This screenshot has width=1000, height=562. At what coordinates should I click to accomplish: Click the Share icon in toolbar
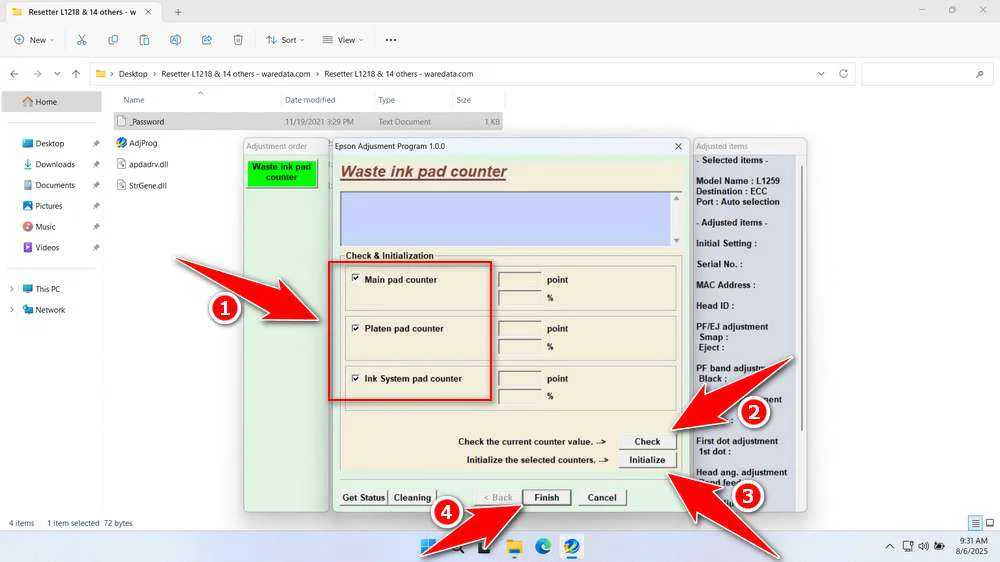(207, 40)
